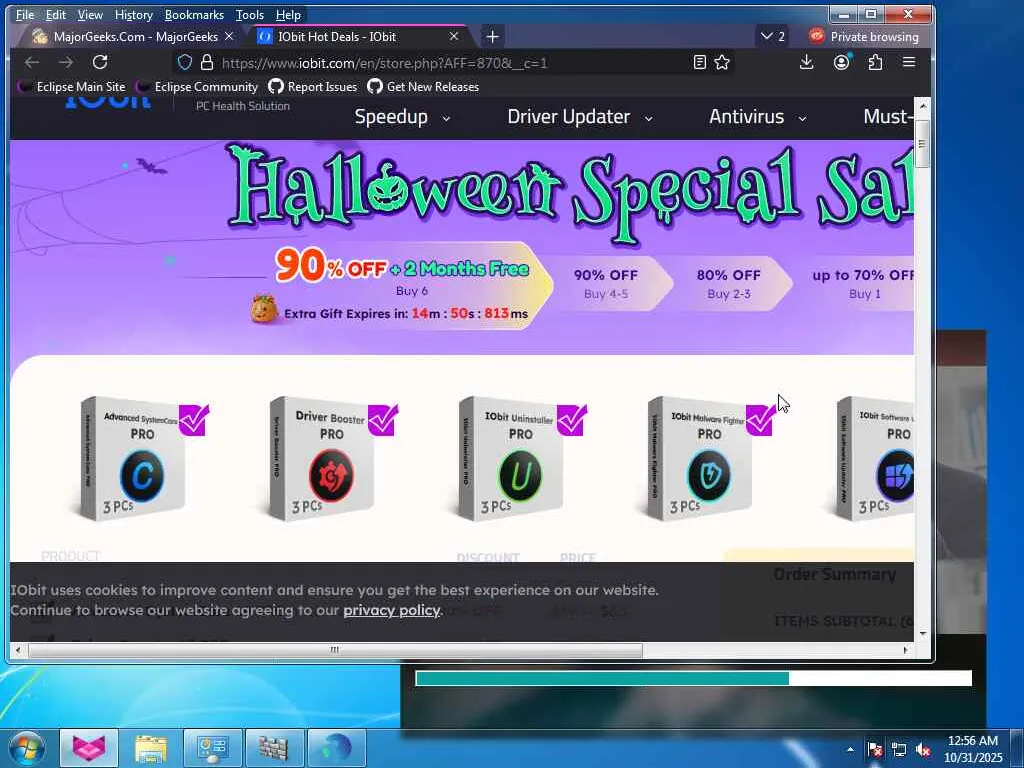The image size is (1024, 768).
Task: Open the control panel taskbar icon
Action: (212, 748)
